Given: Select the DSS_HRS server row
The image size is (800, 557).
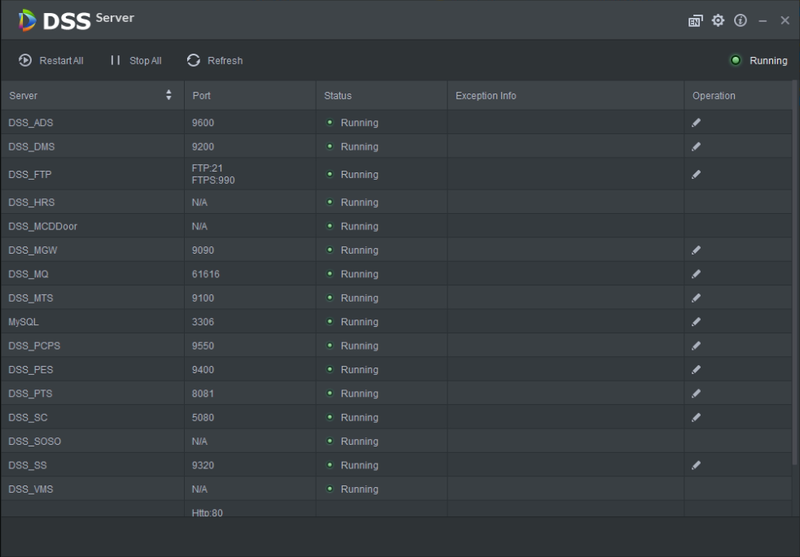Looking at the screenshot, I should 90,202.
